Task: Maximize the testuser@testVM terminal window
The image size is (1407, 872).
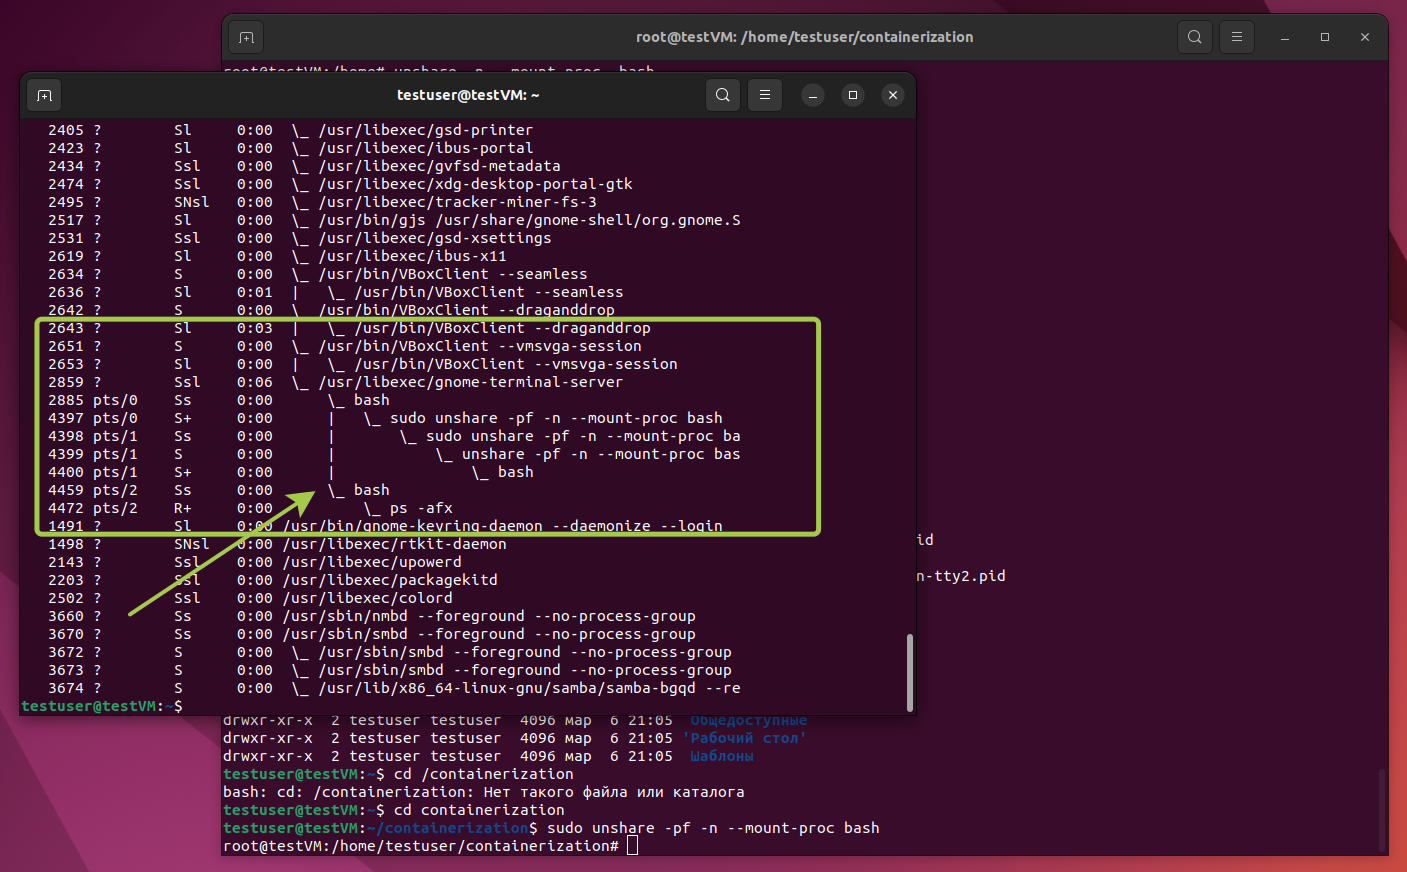Action: (x=853, y=95)
